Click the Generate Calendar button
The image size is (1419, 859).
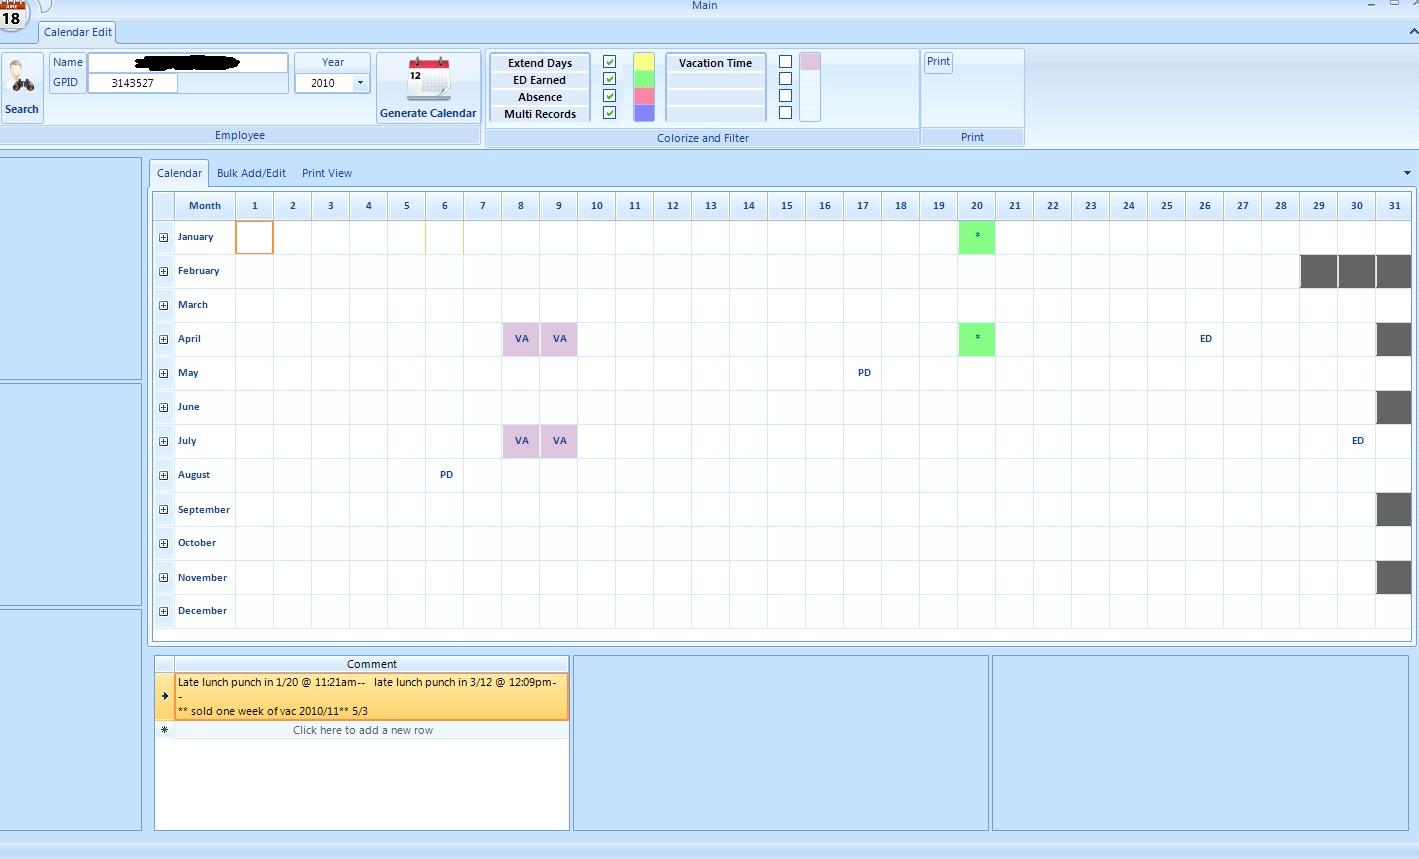pyautogui.click(x=428, y=88)
